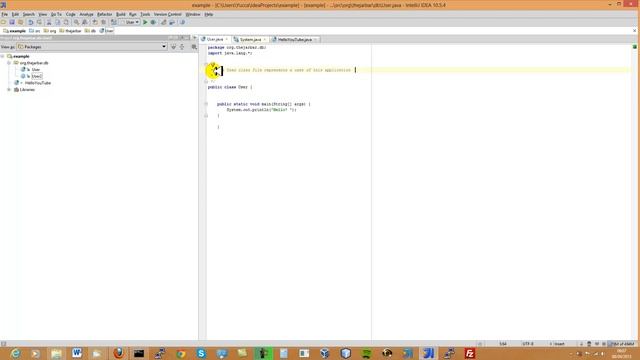Click the Cut toolbar icon
640x360 pixels.
(49, 22)
